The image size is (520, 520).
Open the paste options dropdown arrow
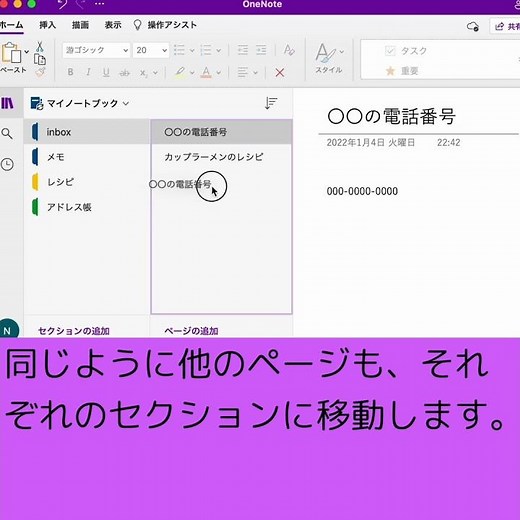click(x=27, y=52)
